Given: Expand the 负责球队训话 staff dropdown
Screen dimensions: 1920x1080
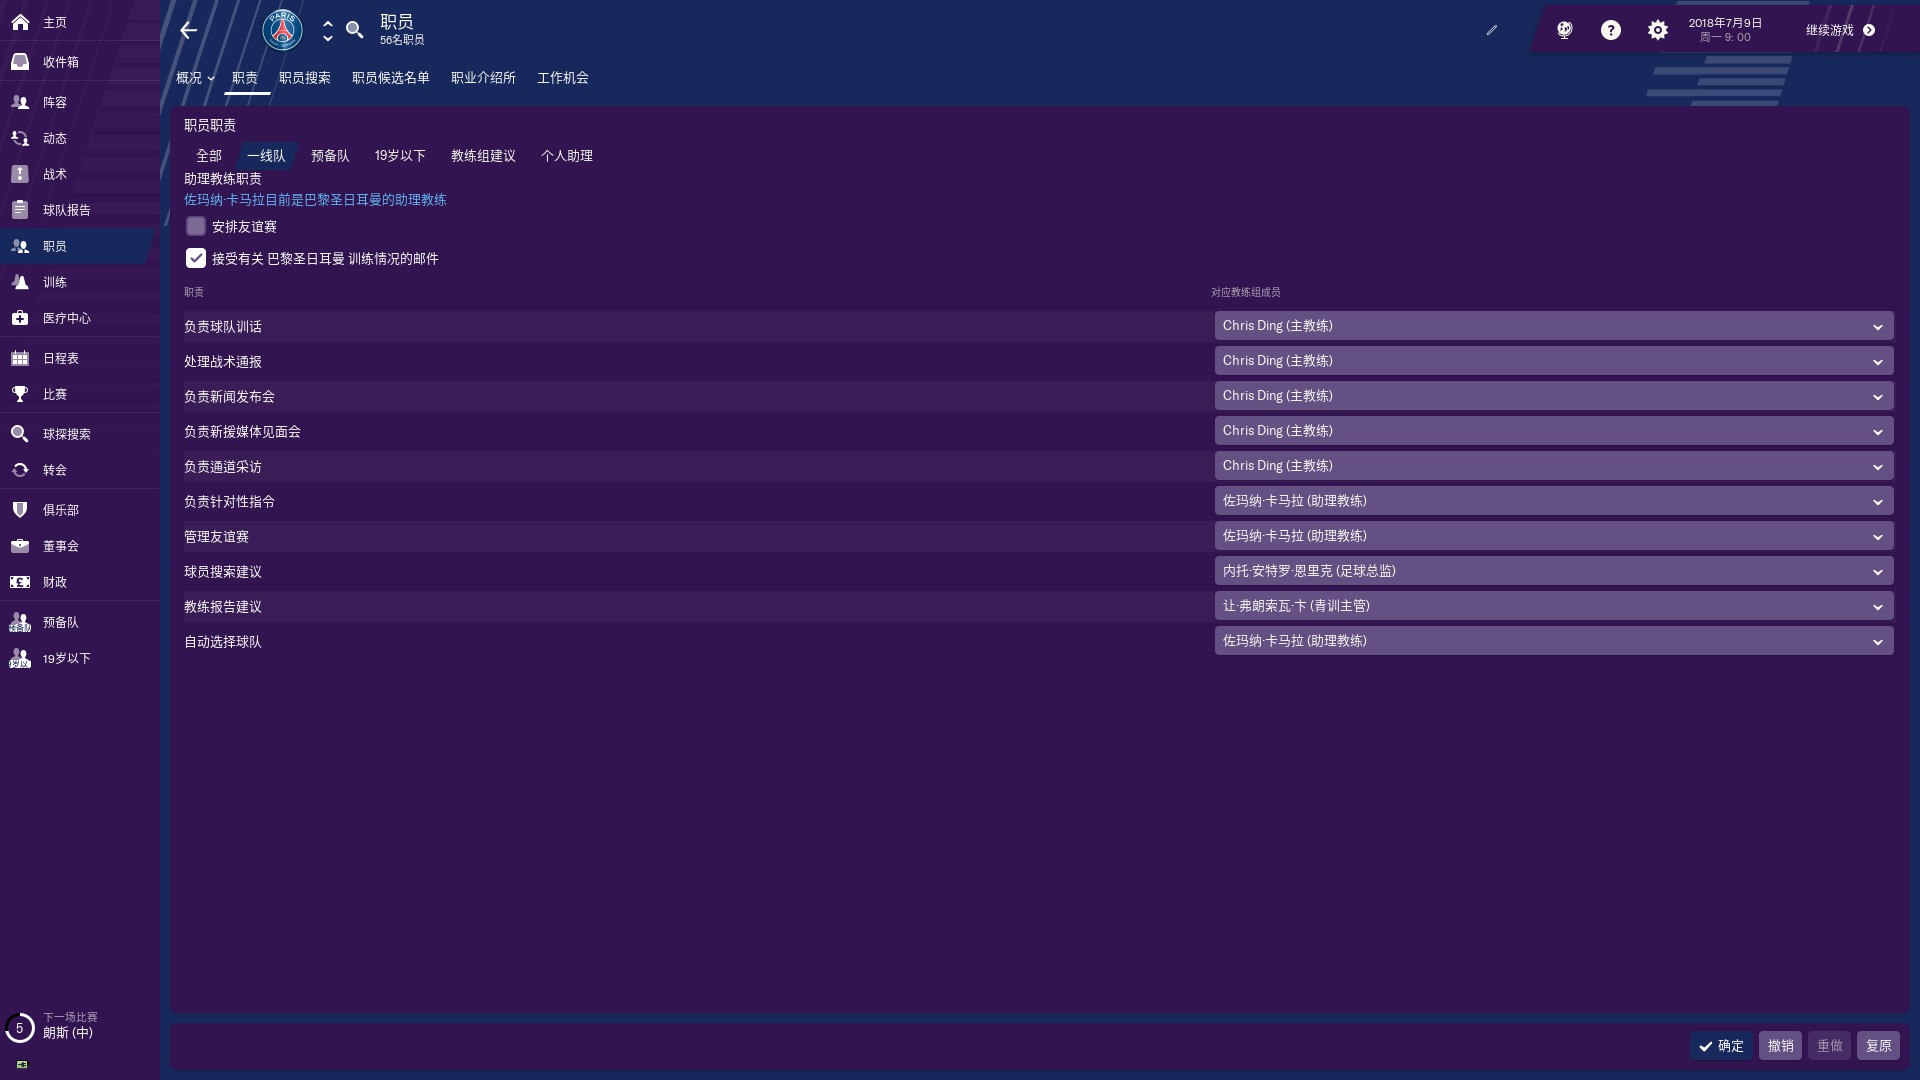Looking at the screenshot, I should pyautogui.click(x=1553, y=326).
